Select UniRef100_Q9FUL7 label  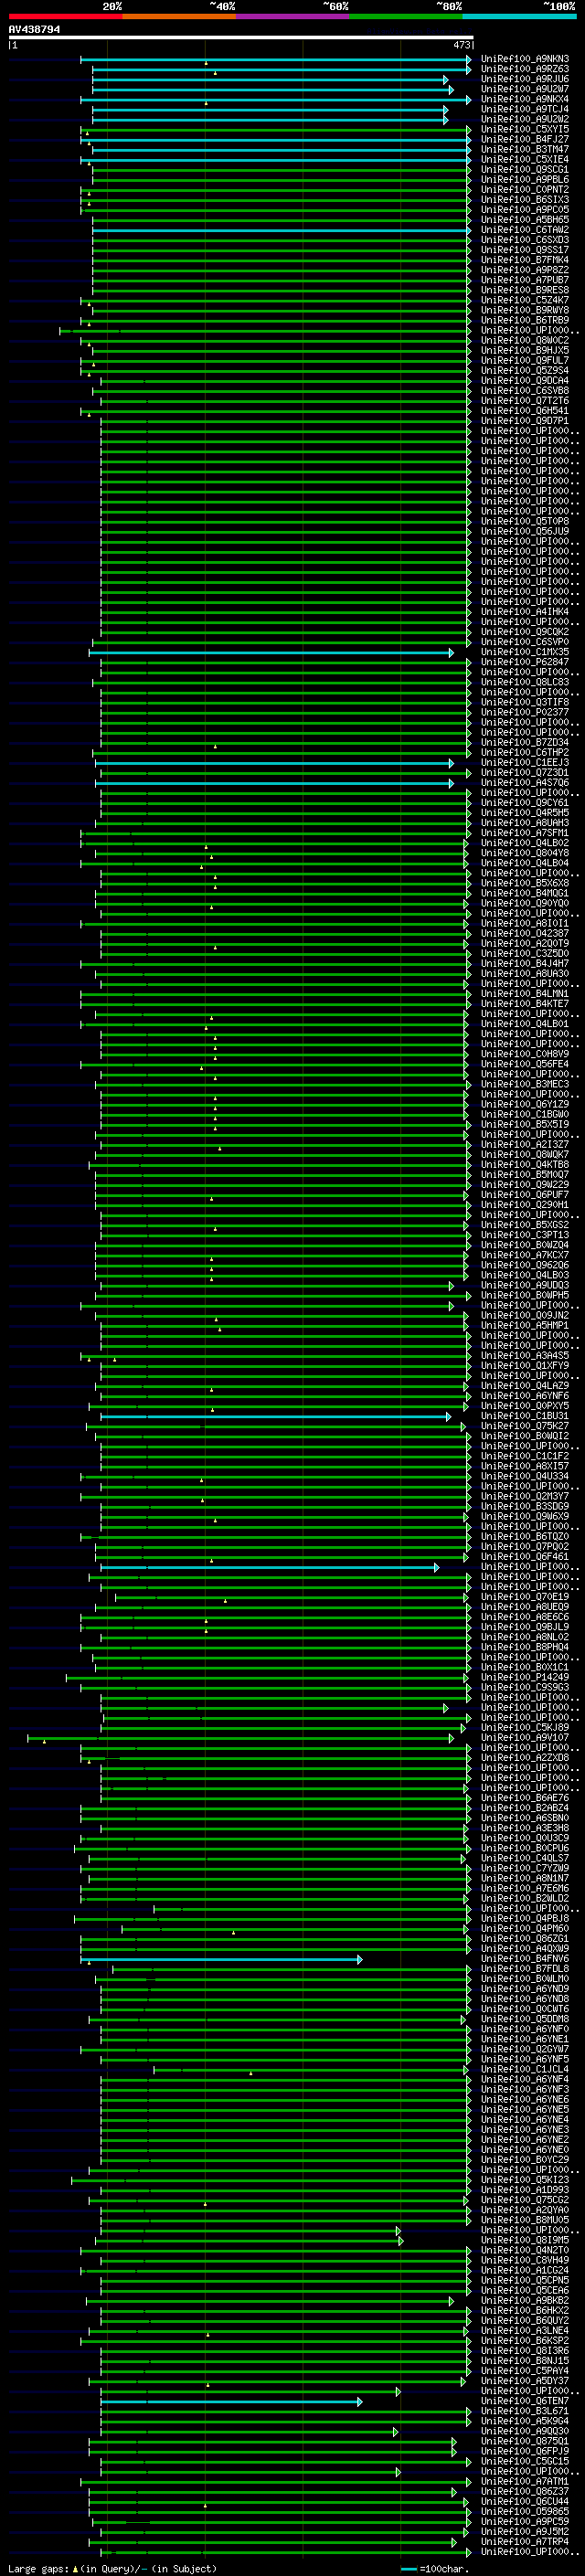pyautogui.click(x=525, y=360)
